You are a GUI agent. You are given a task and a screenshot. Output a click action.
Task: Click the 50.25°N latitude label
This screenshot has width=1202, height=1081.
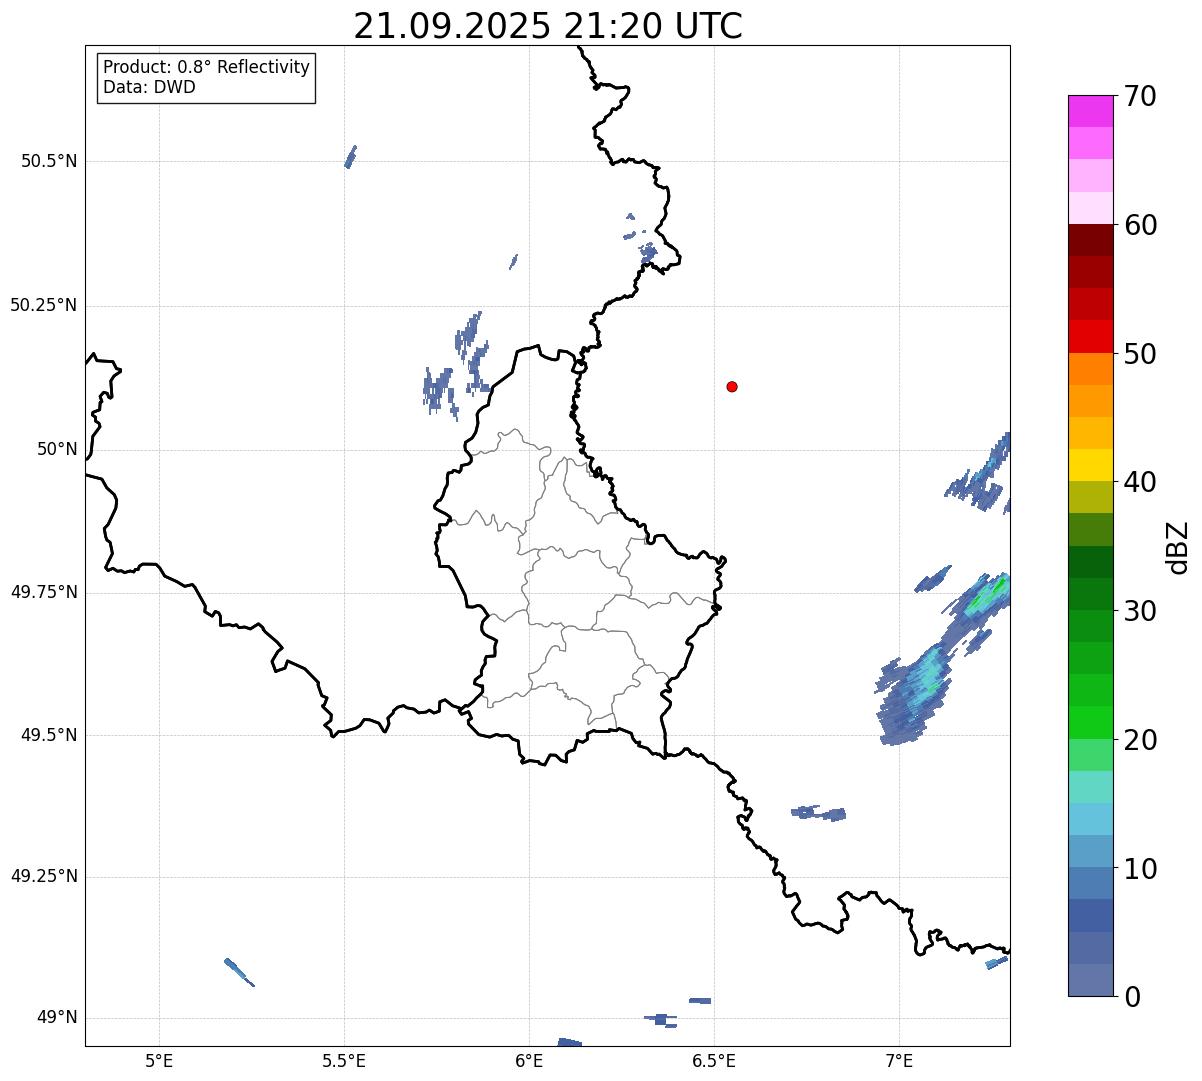point(43,305)
